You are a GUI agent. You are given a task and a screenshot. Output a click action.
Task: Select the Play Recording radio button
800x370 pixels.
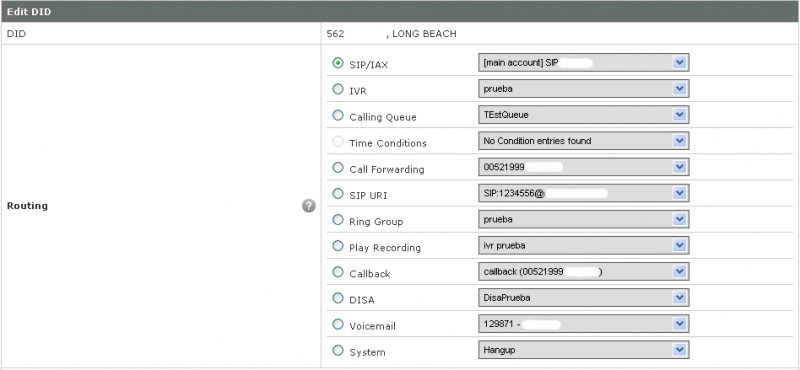coord(338,245)
